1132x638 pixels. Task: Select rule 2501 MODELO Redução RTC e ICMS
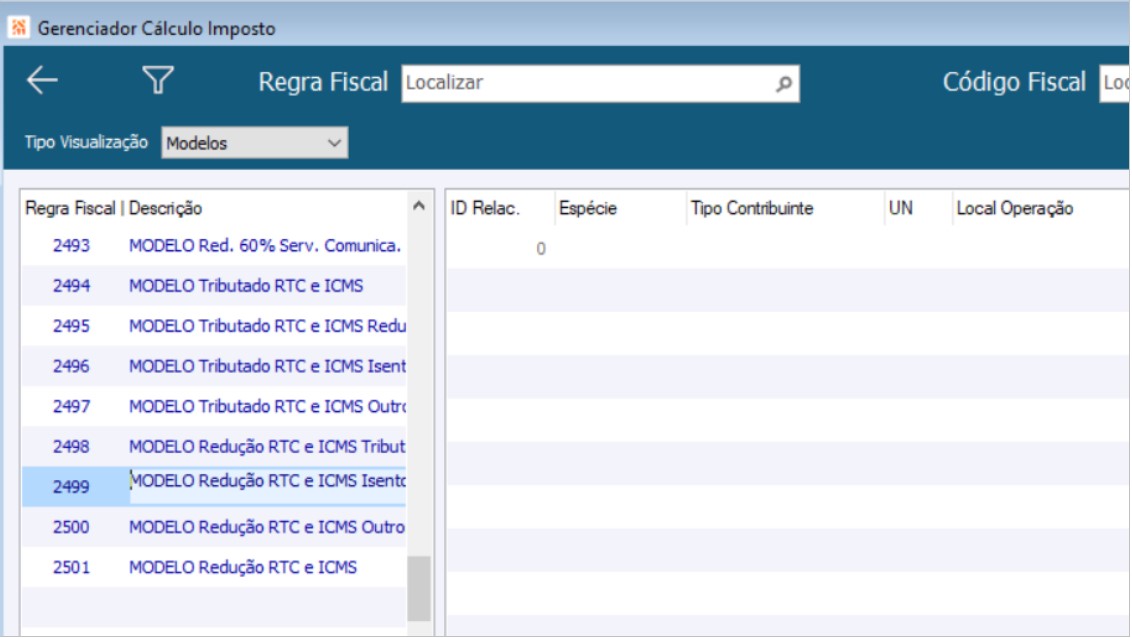pyautogui.click(x=214, y=567)
